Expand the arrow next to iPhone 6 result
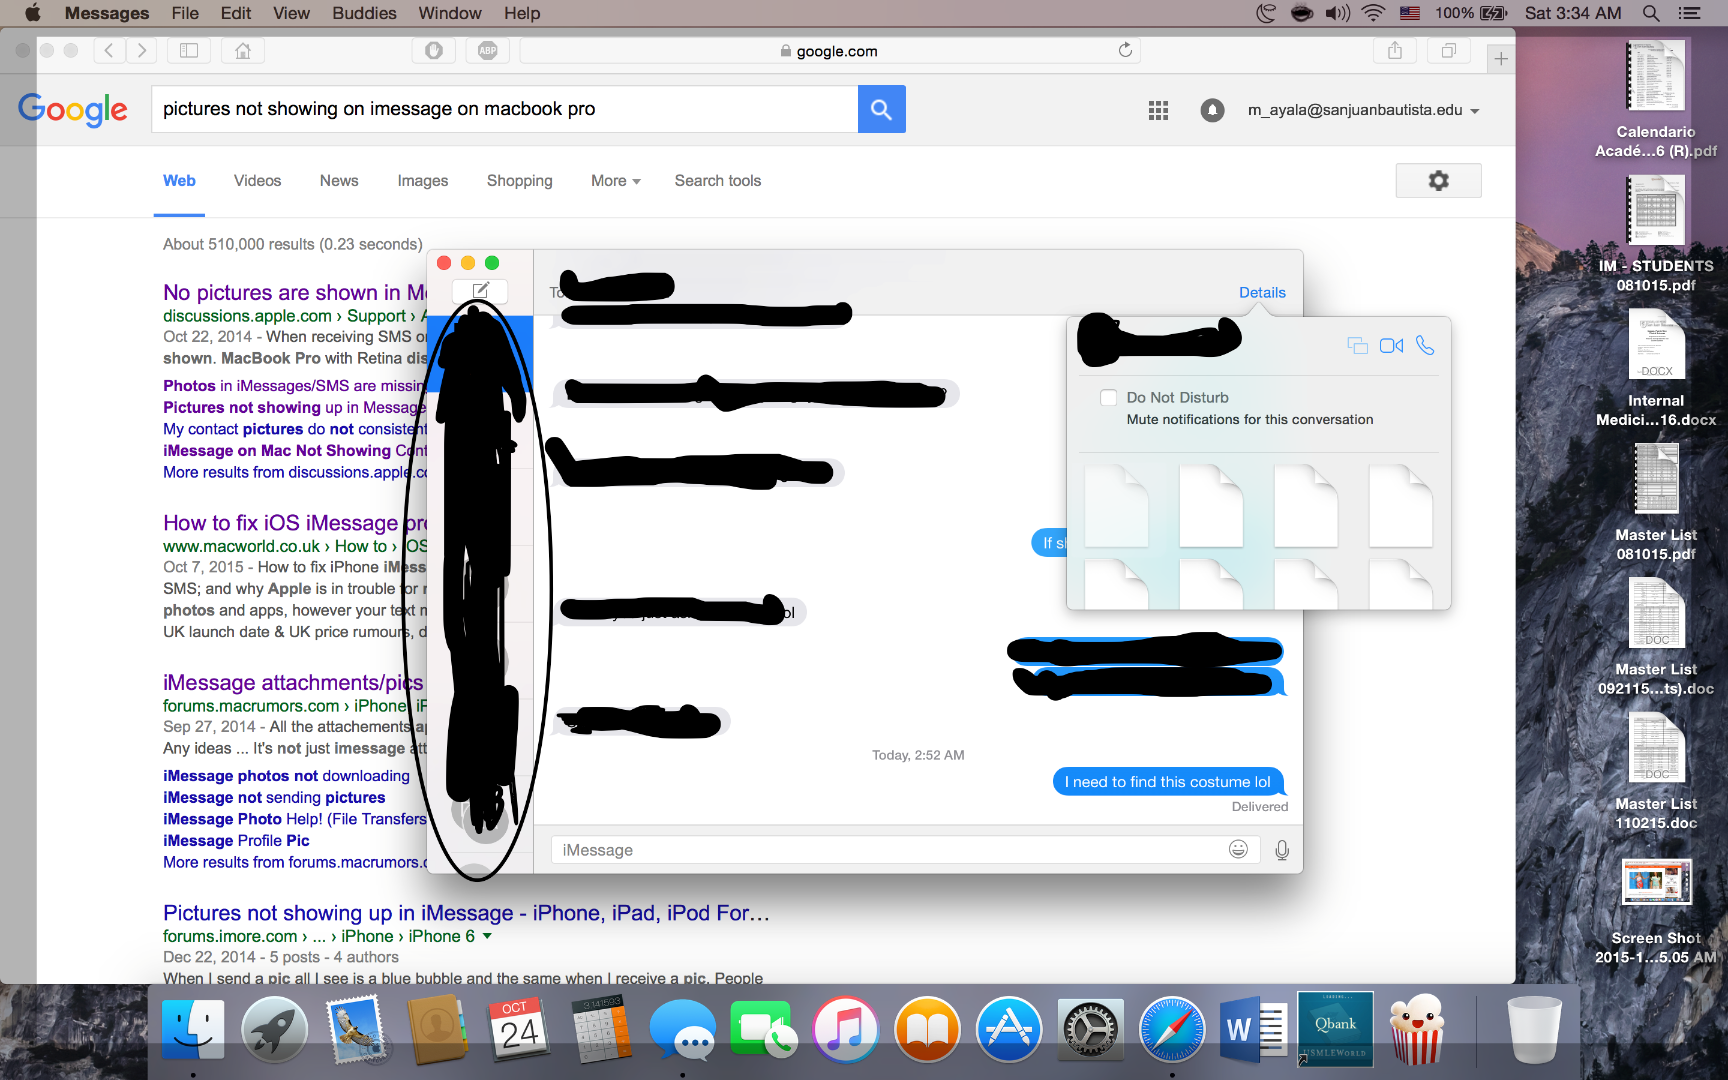The height and width of the screenshot is (1080, 1728). pyautogui.click(x=487, y=936)
